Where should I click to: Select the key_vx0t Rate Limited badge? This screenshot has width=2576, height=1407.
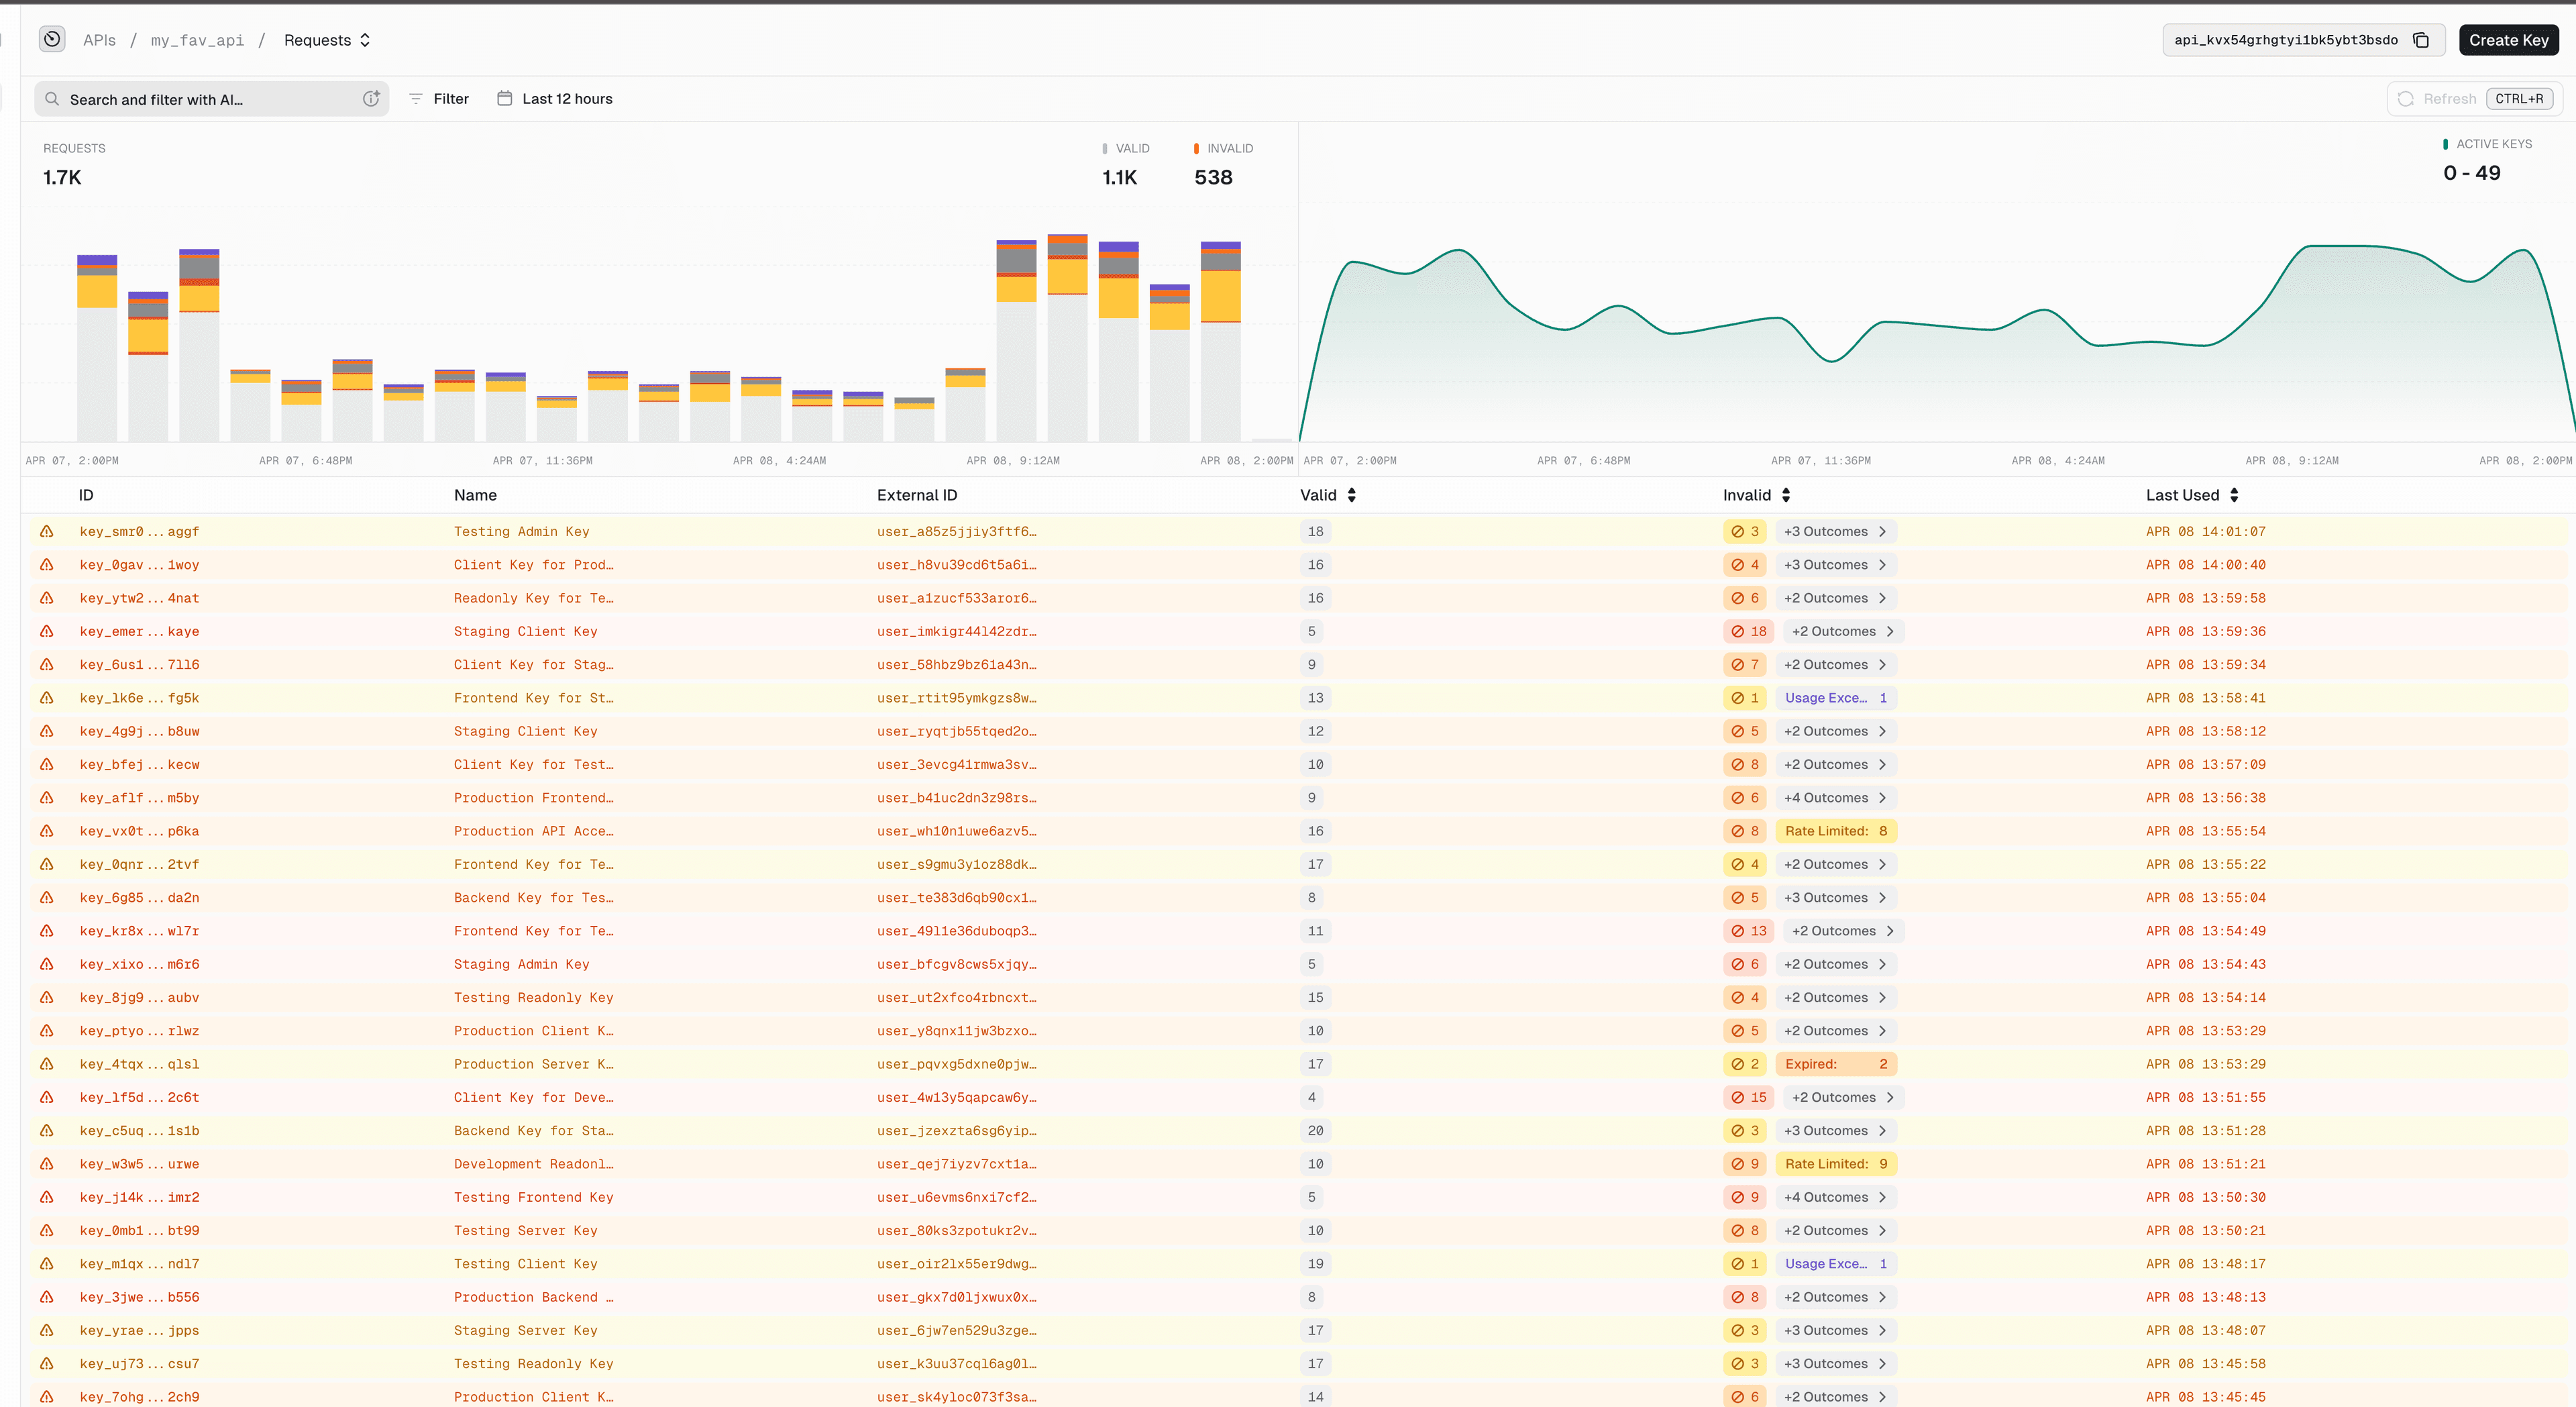click(x=1838, y=831)
